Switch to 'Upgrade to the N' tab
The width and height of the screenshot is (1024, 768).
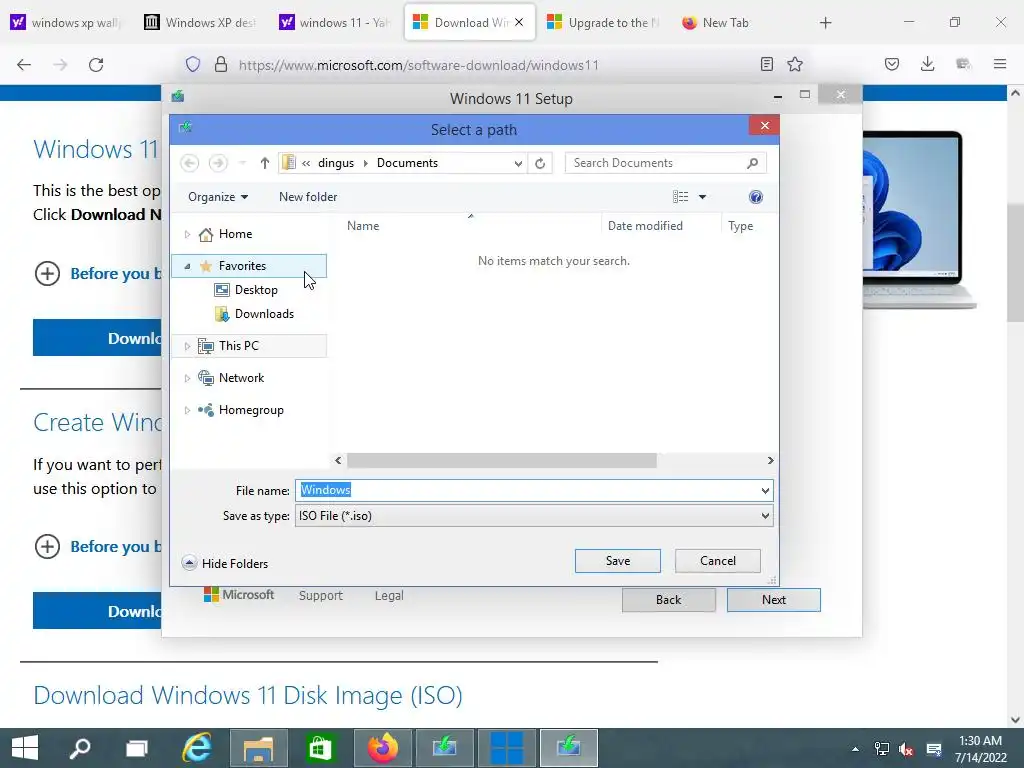pyautogui.click(x=603, y=23)
